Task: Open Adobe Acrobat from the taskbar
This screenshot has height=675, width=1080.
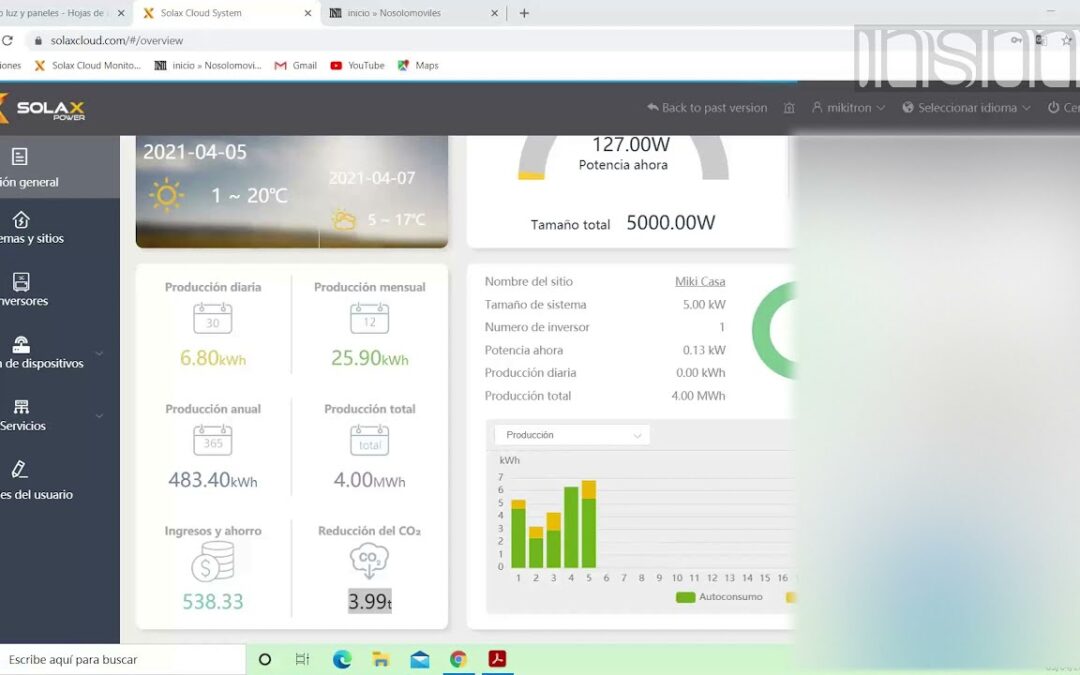Action: pos(497,660)
